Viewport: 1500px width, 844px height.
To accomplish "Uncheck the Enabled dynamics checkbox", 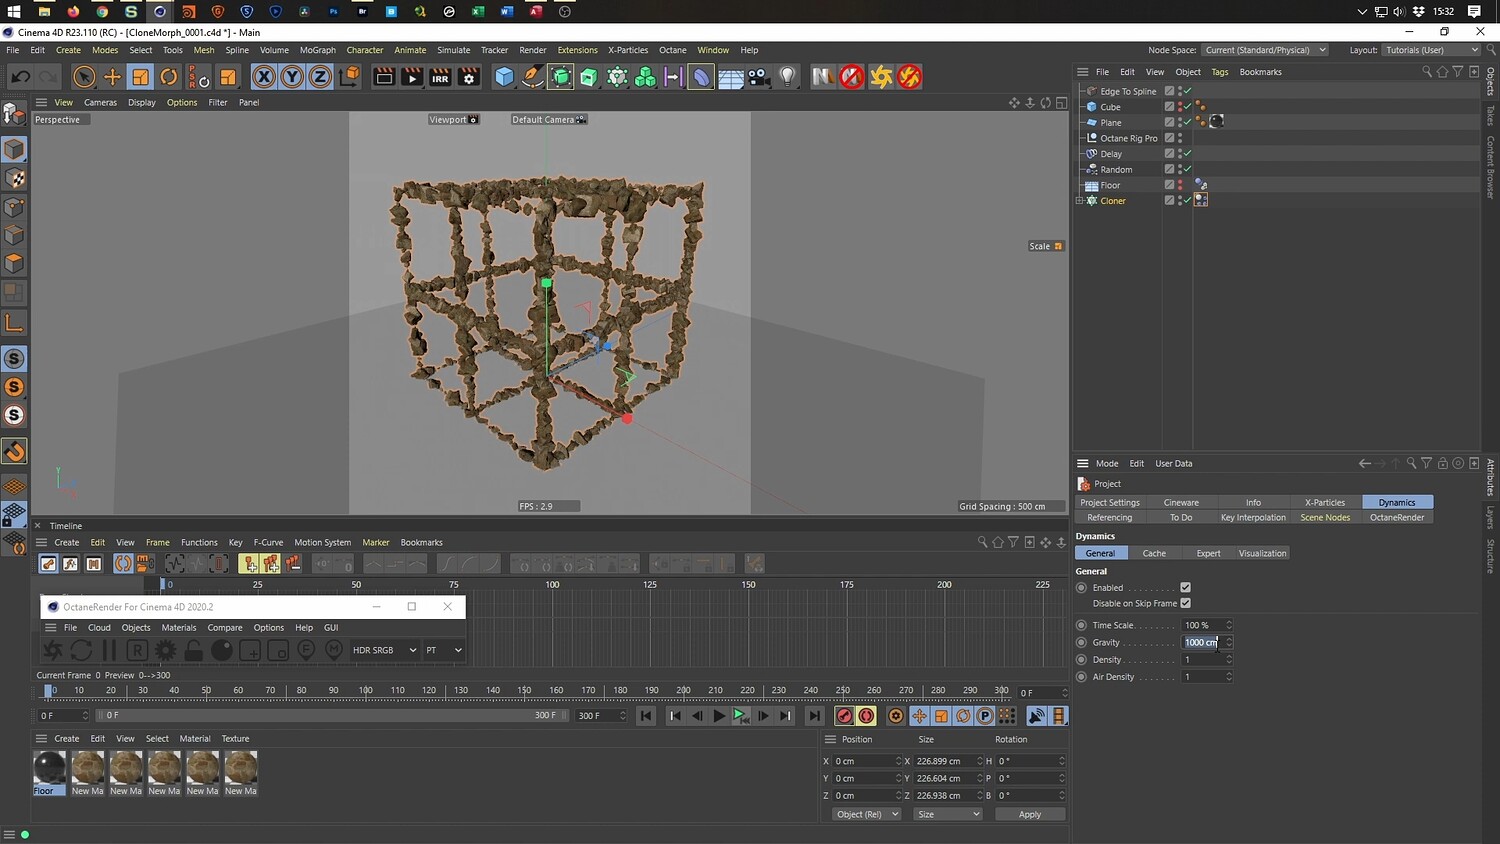I will 1185,588.
